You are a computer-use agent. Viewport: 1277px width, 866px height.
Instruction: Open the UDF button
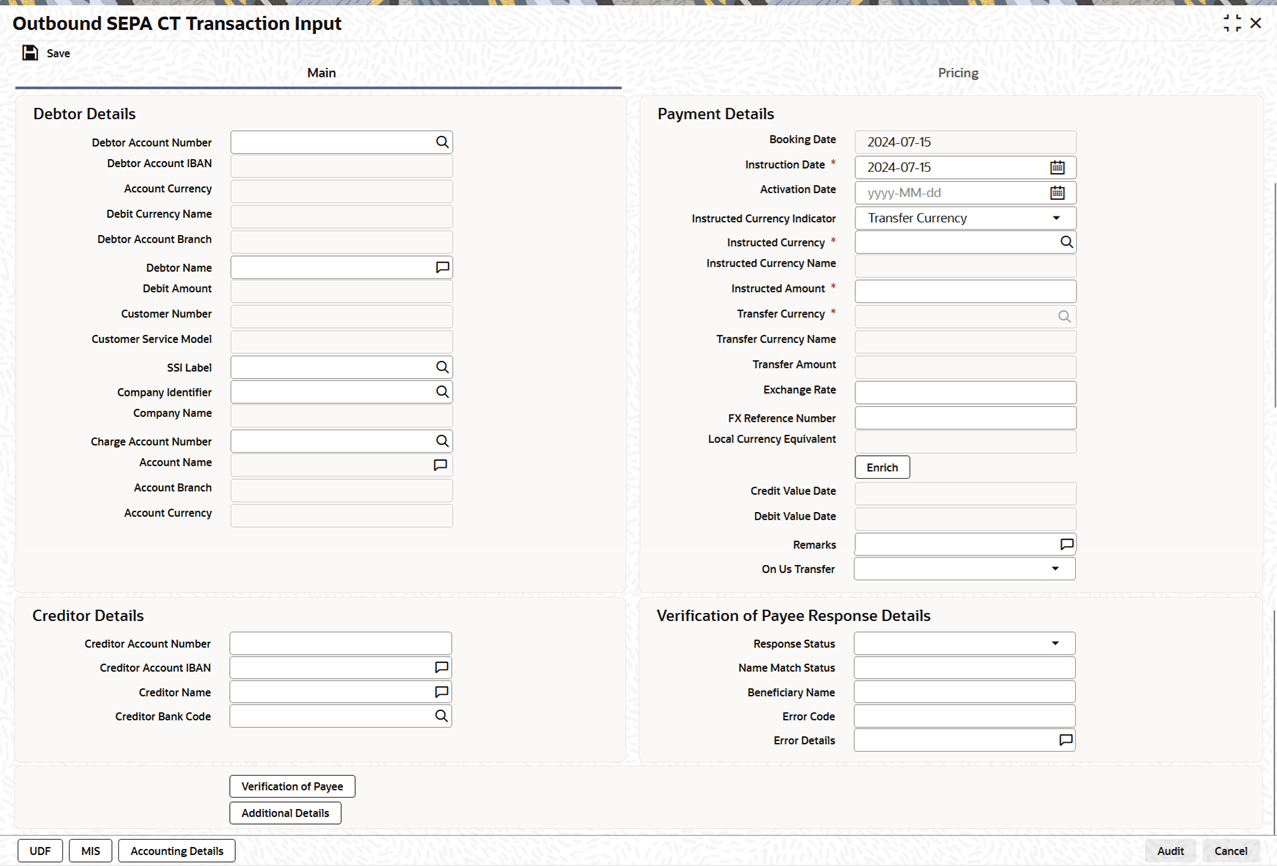[40, 851]
